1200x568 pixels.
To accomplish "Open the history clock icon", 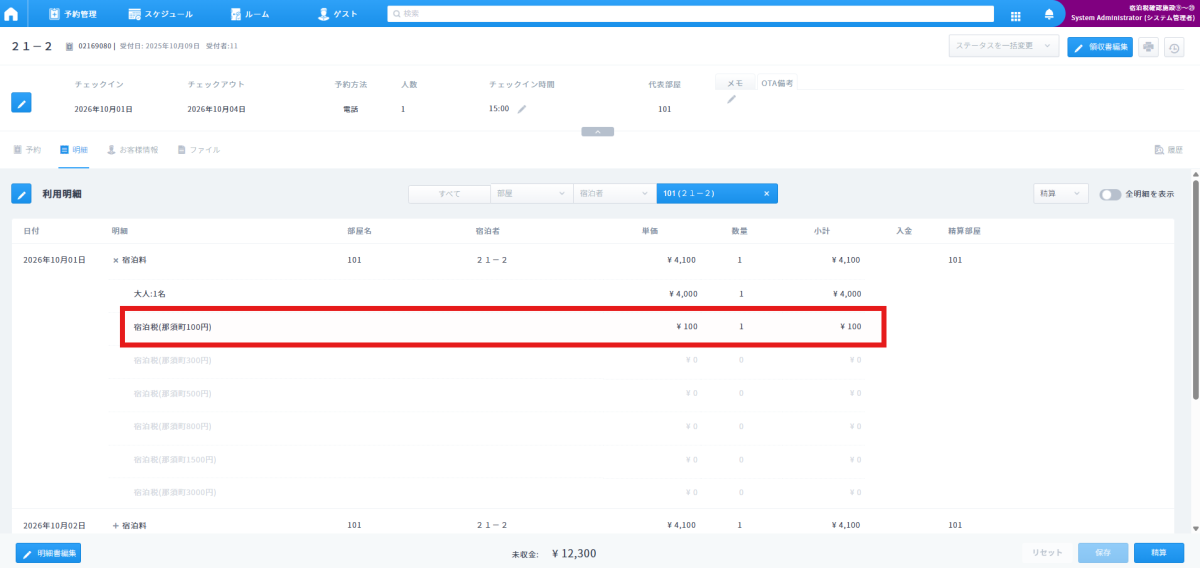I will tap(1175, 47).
